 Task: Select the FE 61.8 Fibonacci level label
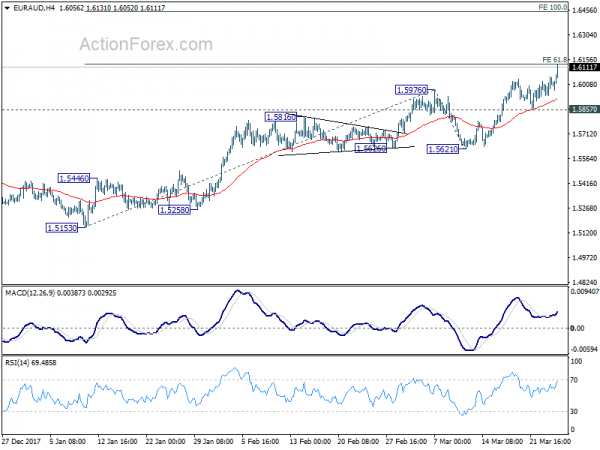555,60
